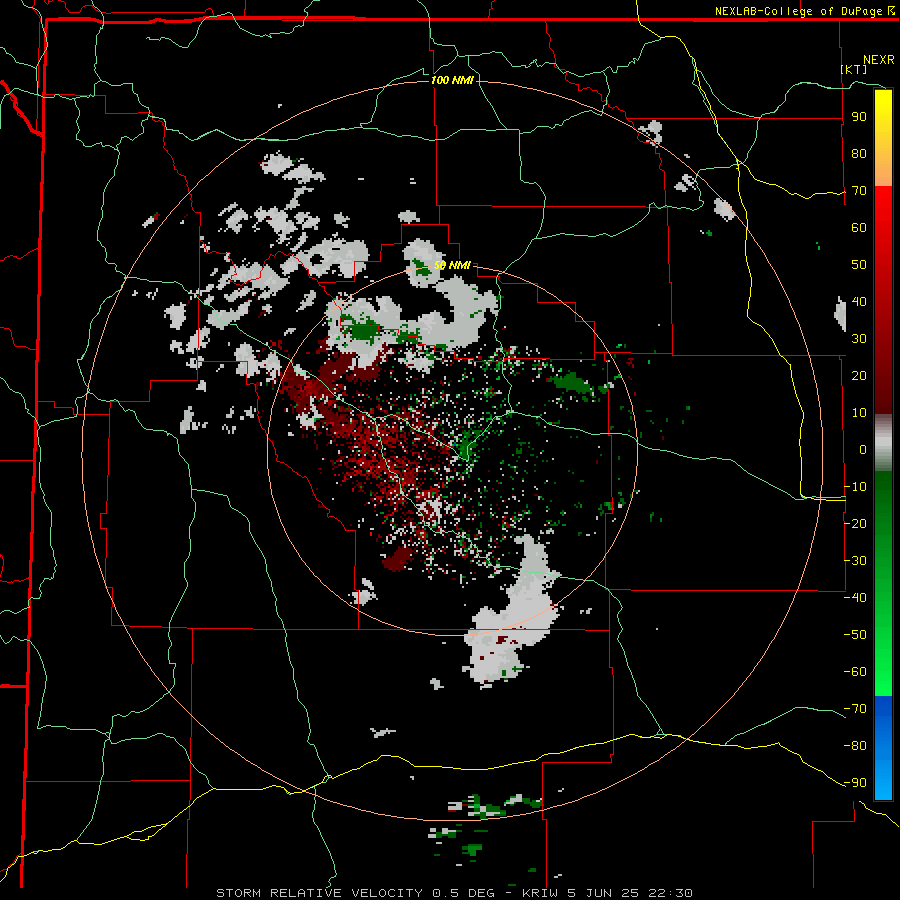The image size is (900, 900).
Task: Click the STORM RELATIVE VELOCITY caption at the bottom
Action: click(454, 893)
